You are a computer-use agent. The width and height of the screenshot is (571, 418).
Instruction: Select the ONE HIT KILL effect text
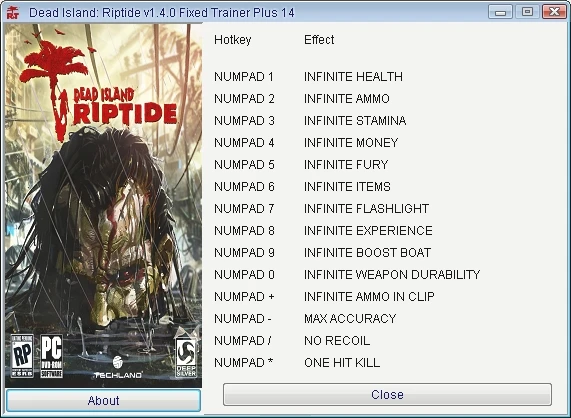point(342,363)
